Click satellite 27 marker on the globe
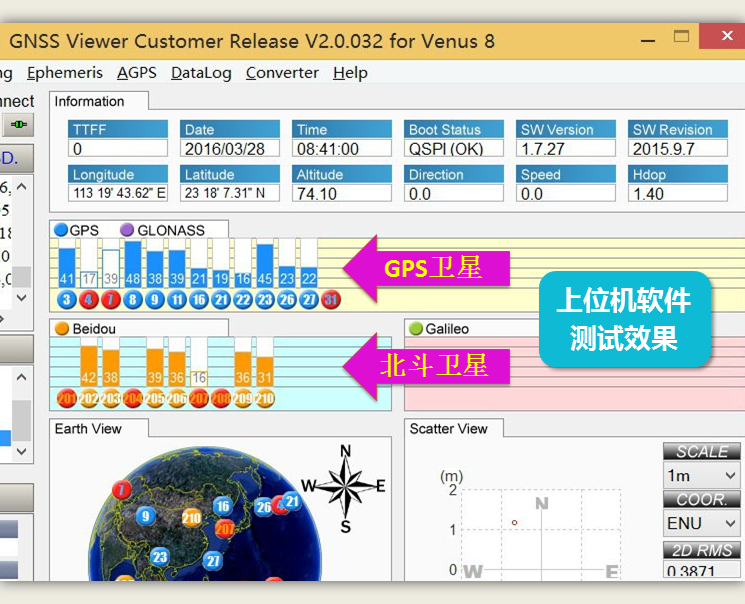745x604 pixels. pyautogui.click(x=212, y=561)
